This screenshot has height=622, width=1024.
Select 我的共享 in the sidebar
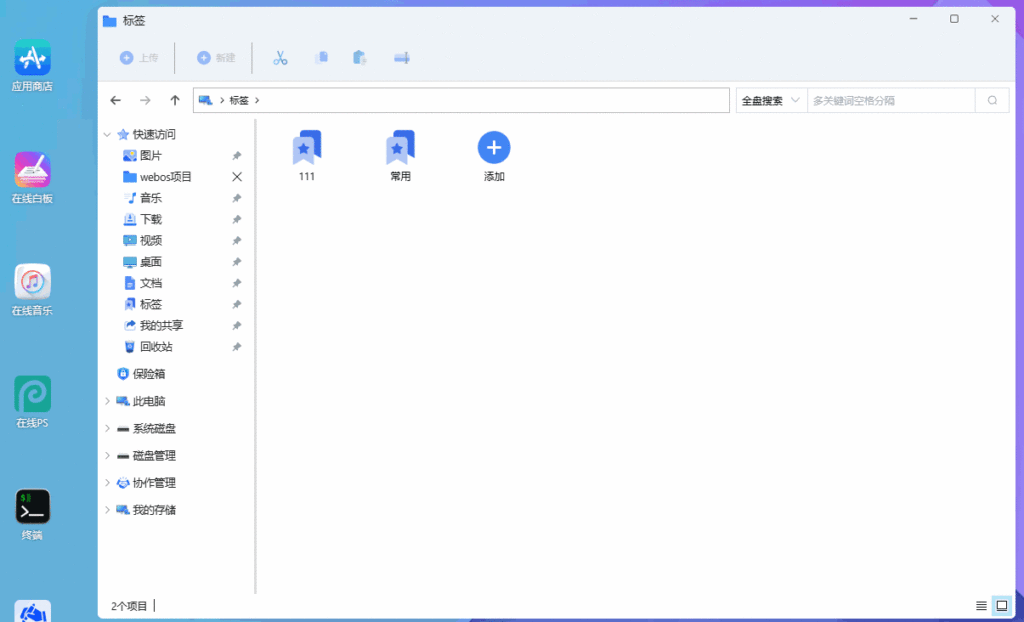tap(161, 326)
